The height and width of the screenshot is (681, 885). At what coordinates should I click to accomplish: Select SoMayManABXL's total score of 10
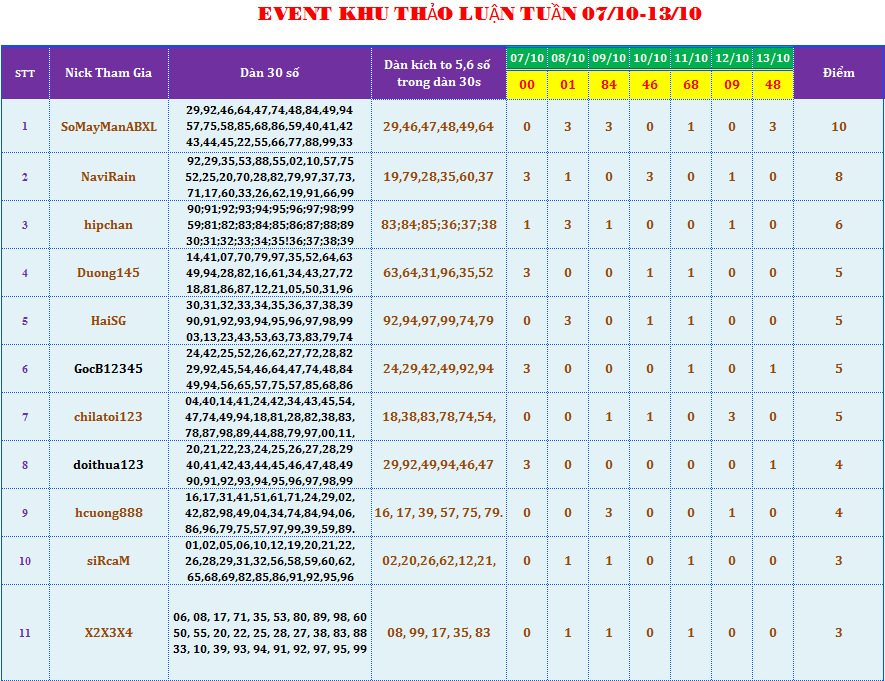coord(838,127)
